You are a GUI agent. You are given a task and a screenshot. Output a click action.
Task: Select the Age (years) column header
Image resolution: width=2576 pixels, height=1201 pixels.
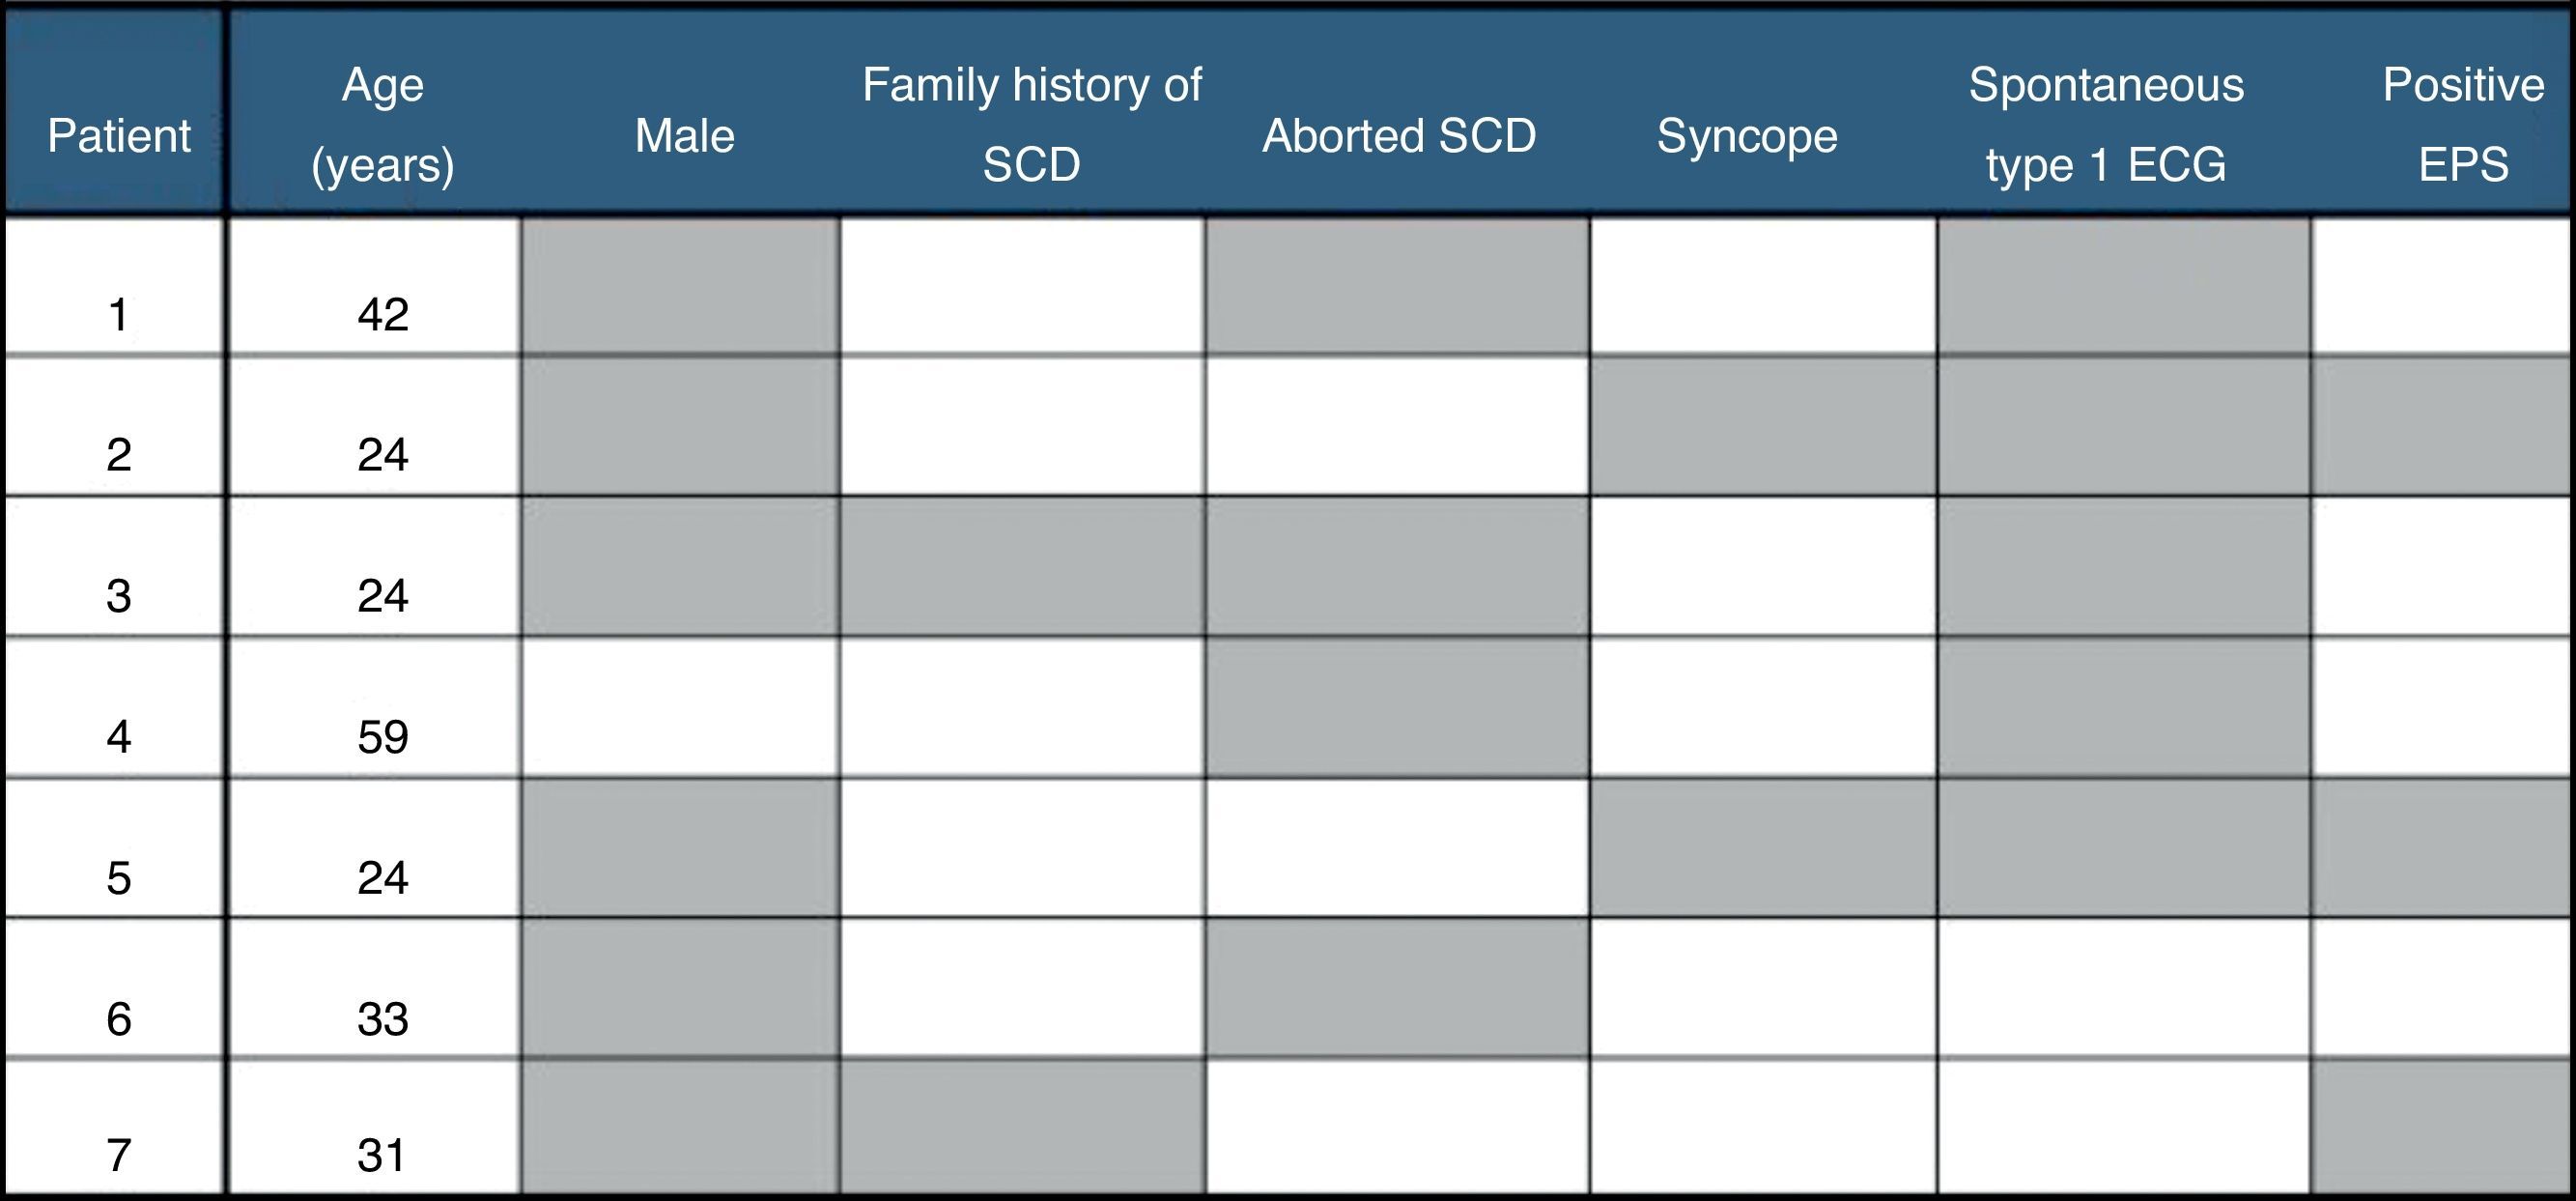(x=382, y=124)
